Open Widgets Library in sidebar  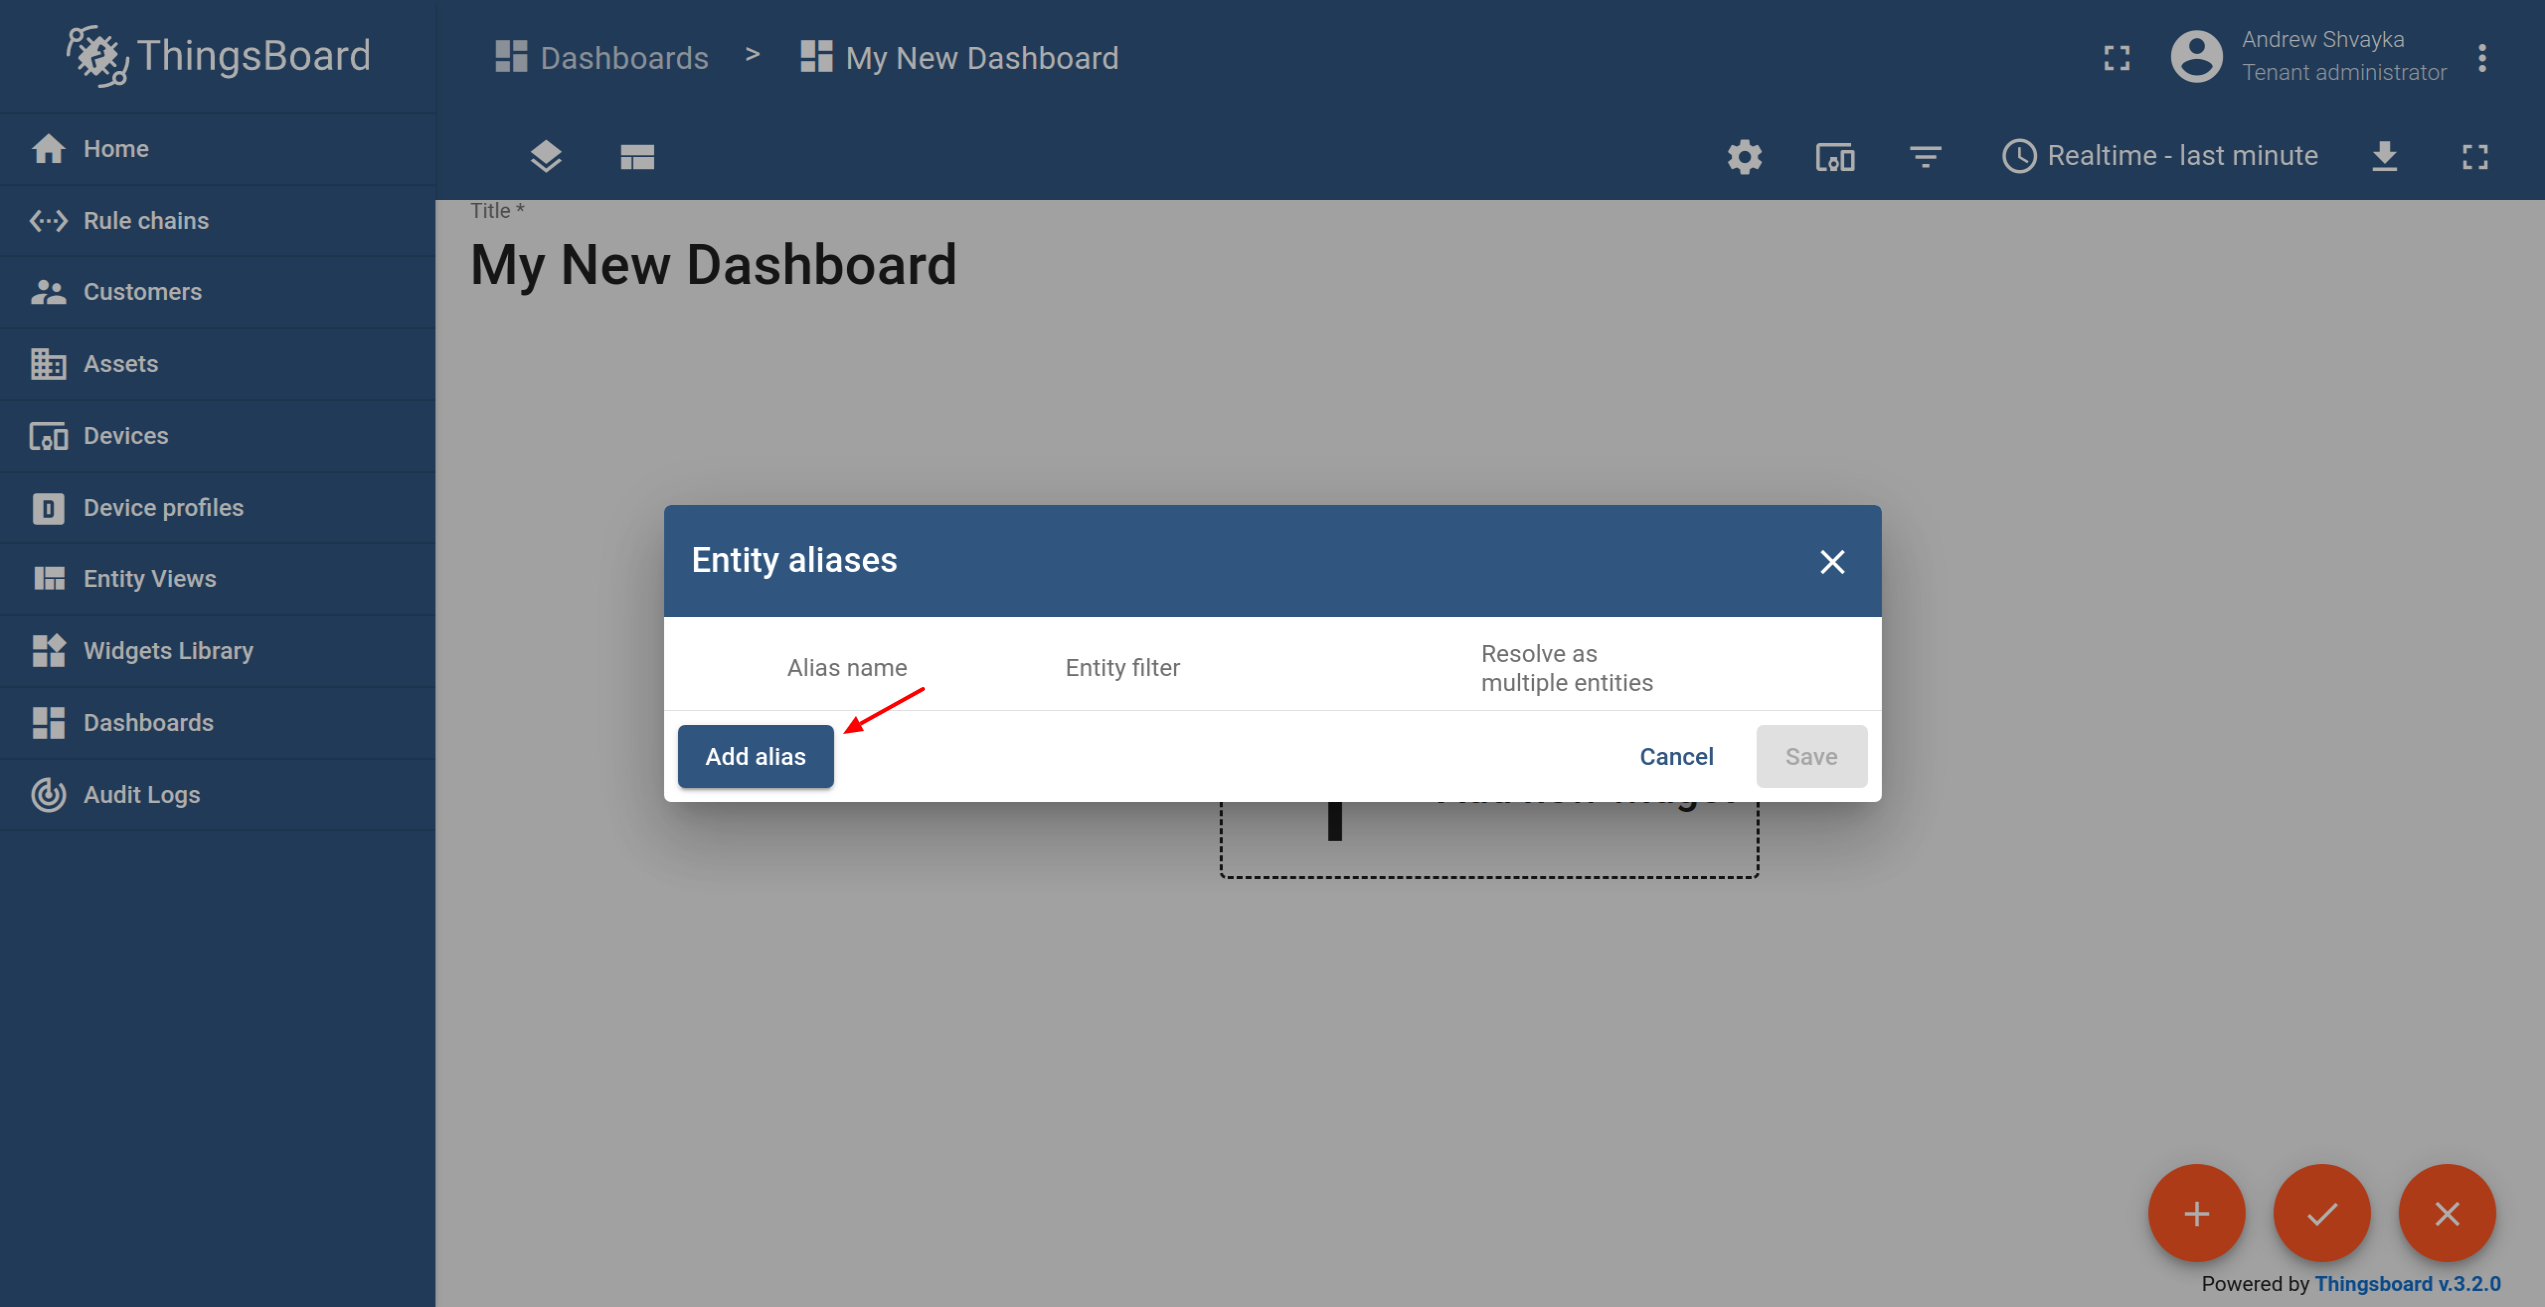click(x=168, y=651)
